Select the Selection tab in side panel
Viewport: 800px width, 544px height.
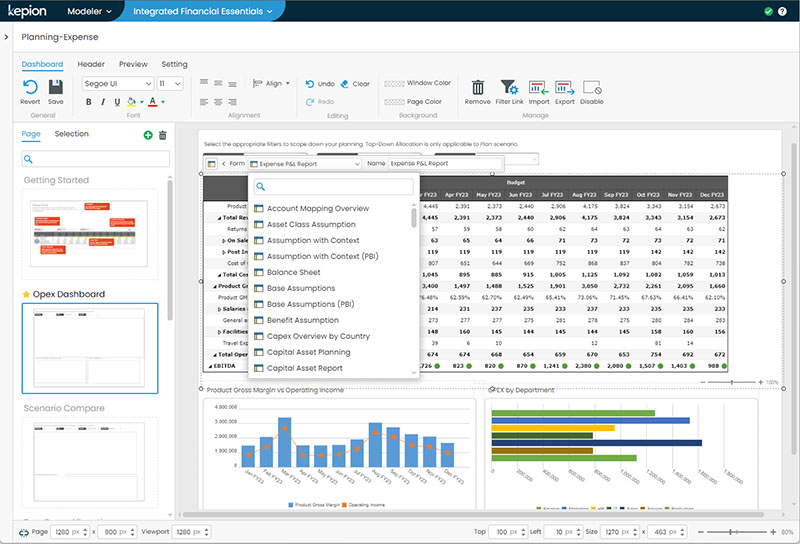[x=71, y=134]
